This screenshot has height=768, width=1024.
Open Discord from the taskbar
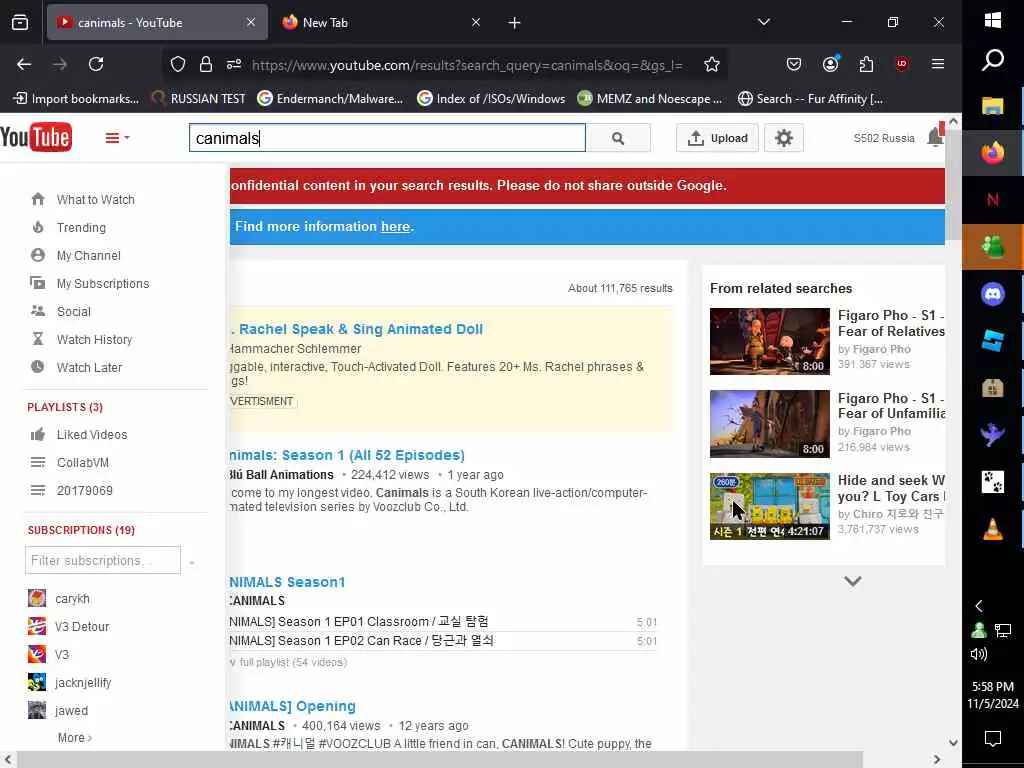click(993, 294)
